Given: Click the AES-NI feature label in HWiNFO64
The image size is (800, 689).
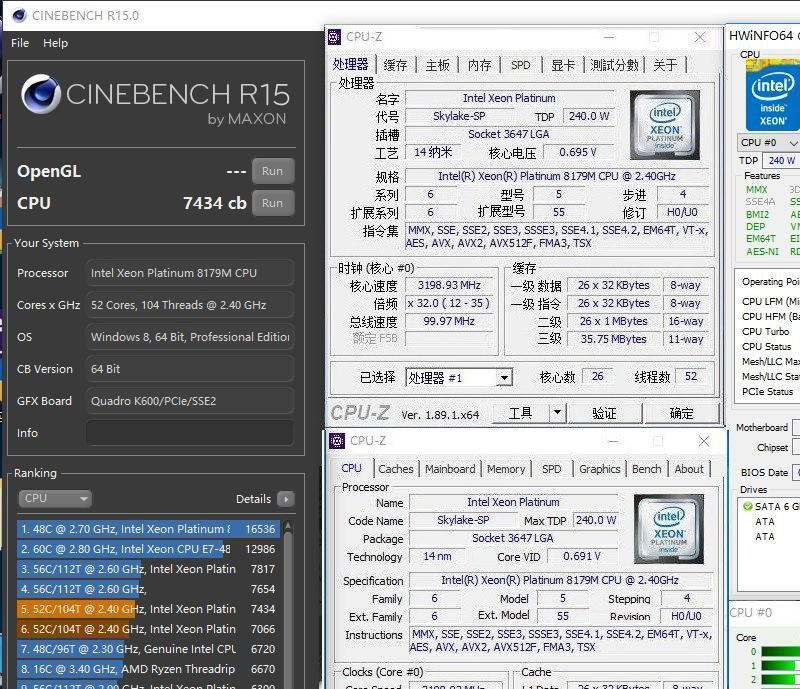Looking at the screenshot, I should [762, 251].
